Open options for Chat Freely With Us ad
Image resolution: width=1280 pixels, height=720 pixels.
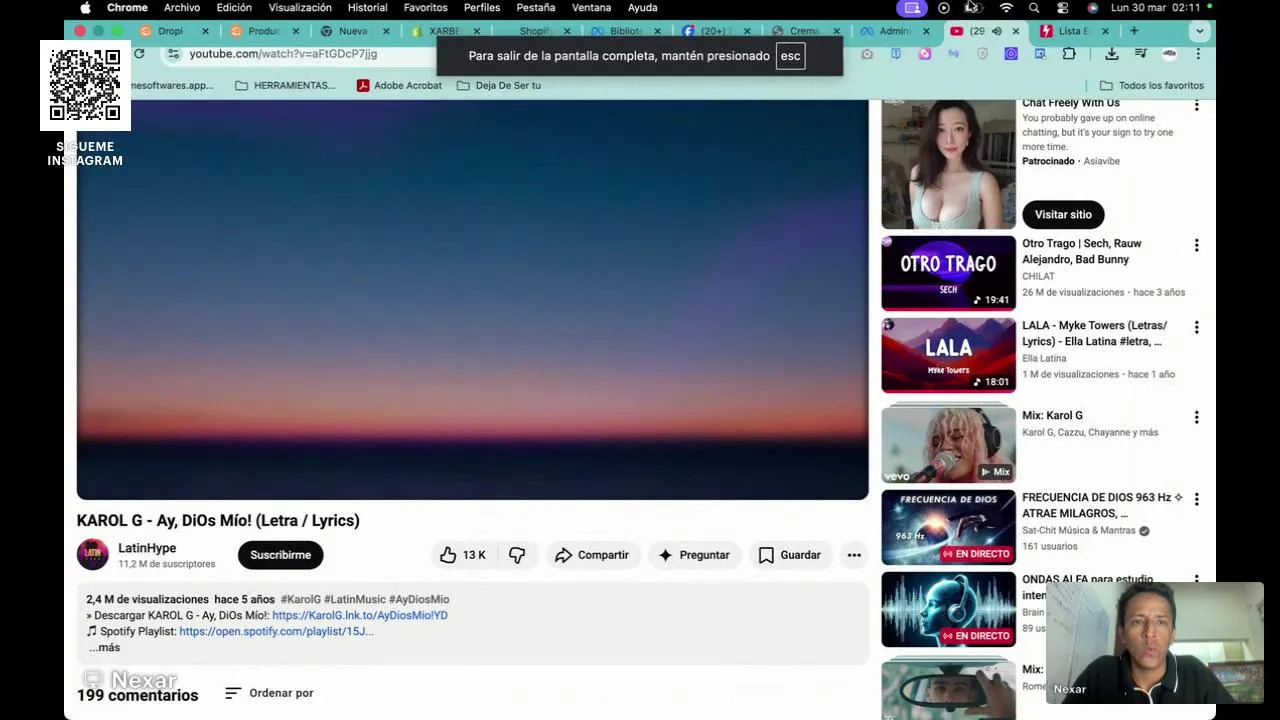pos(1196,104)
